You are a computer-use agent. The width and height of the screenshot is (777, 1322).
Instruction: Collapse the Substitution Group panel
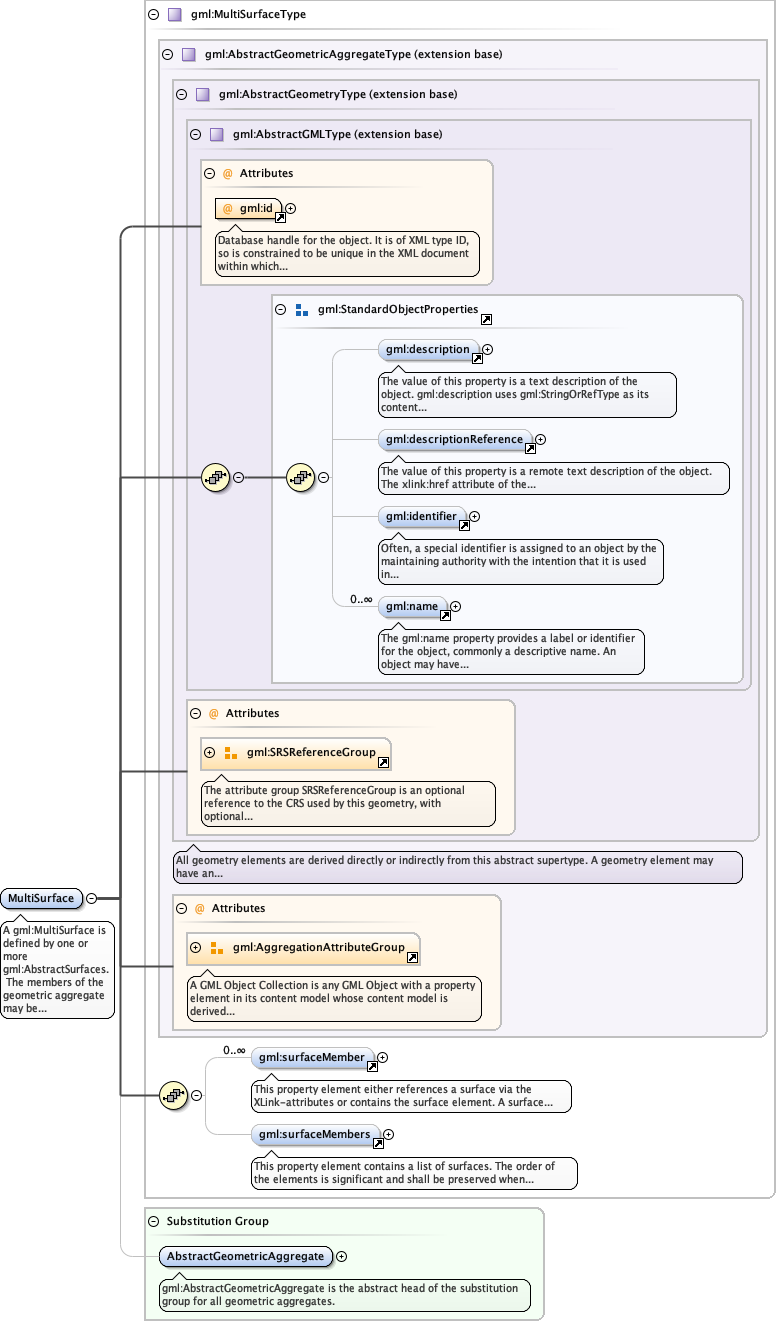pos(153,1221)
